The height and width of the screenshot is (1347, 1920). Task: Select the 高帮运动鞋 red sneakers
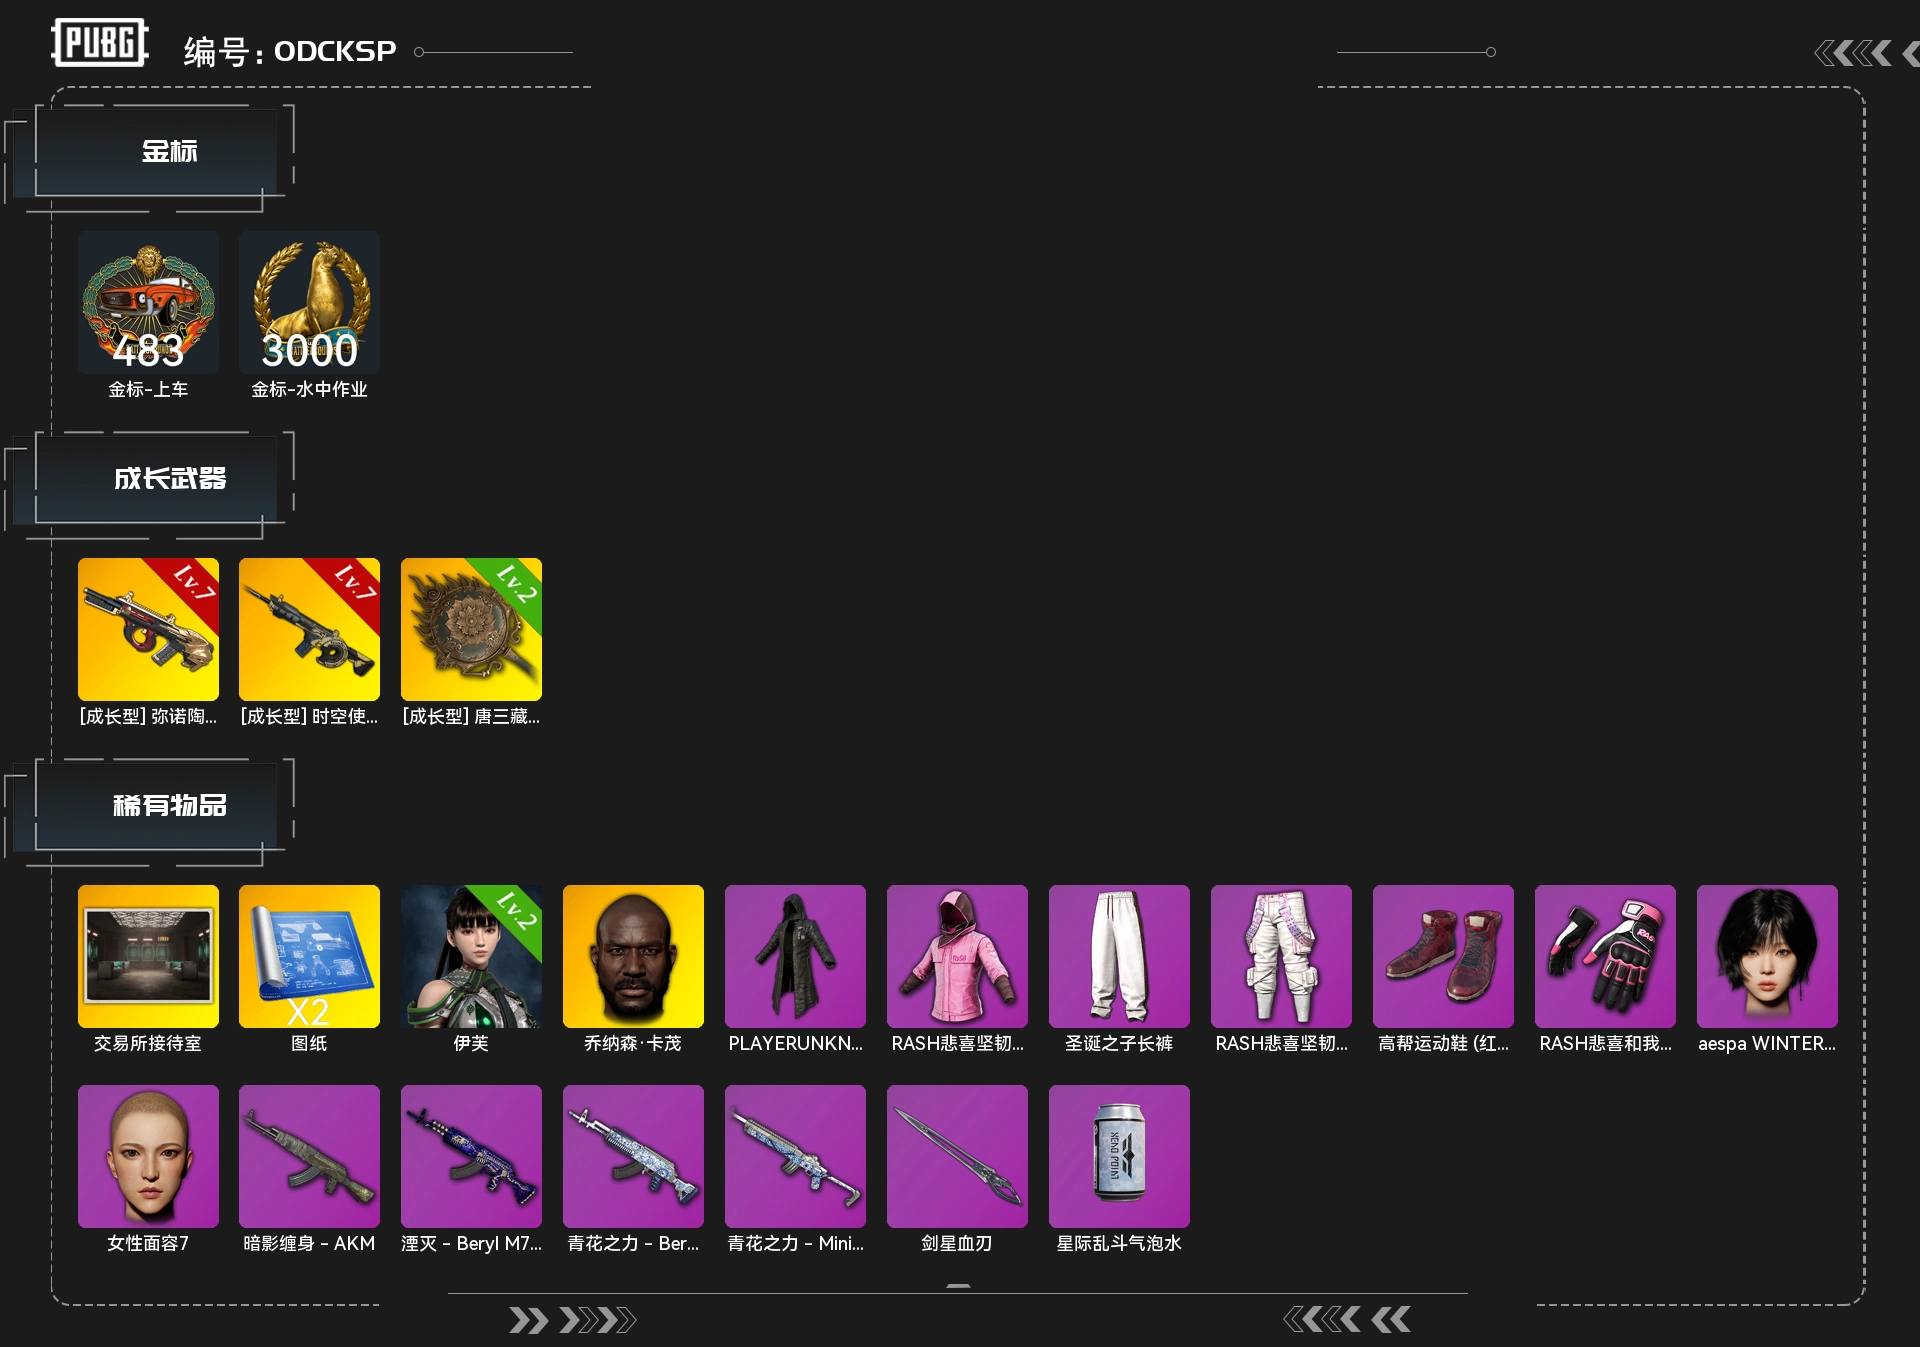click(x=1443, y=956)
